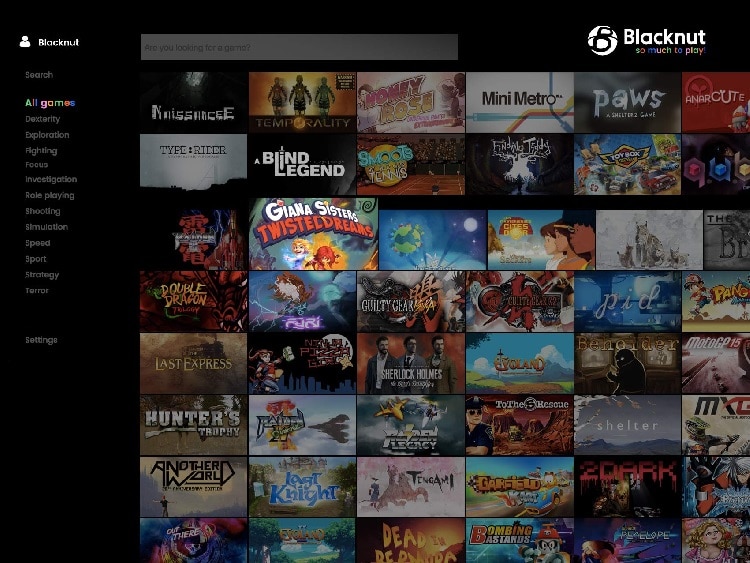Select the All games category
The height and width of the screenshot is (563, 750).
[x=50, y=103]
